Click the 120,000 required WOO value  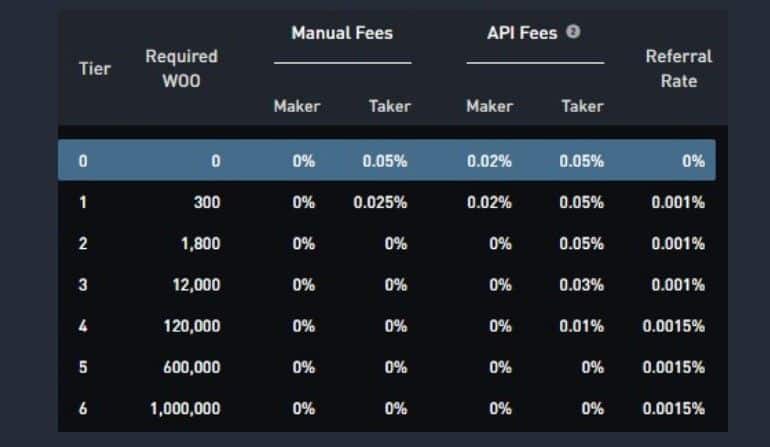(x=192, y=326)
